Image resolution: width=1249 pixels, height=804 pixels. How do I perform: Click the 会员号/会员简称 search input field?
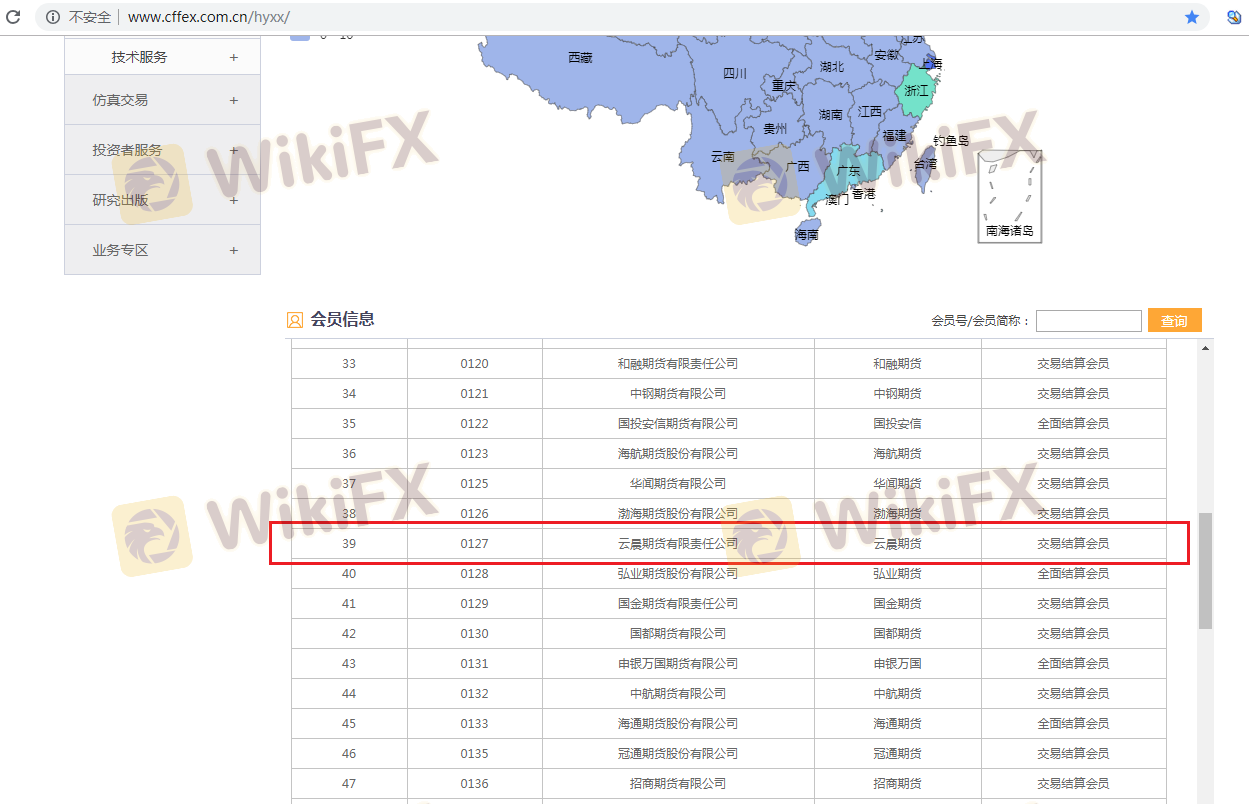pyautogui.click(x=1088, y=321)
